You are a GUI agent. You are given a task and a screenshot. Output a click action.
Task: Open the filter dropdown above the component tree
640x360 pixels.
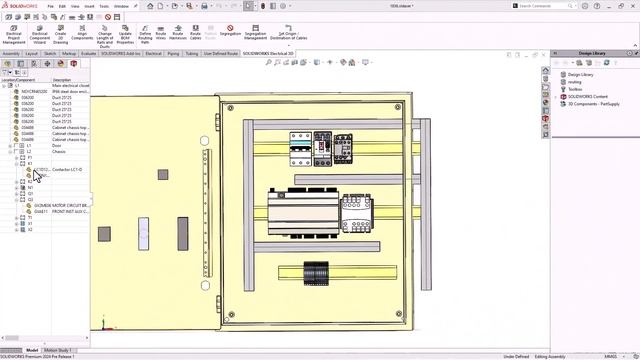7,72
